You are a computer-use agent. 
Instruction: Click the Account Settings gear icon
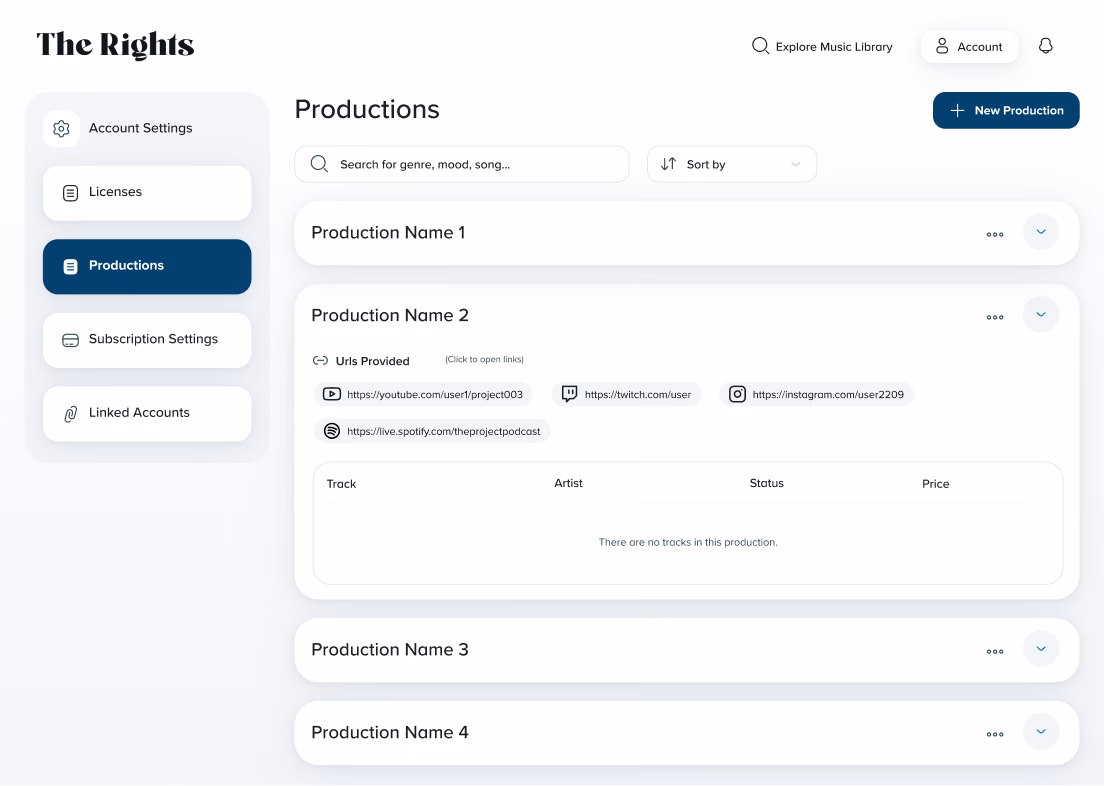tap(61, 129)
